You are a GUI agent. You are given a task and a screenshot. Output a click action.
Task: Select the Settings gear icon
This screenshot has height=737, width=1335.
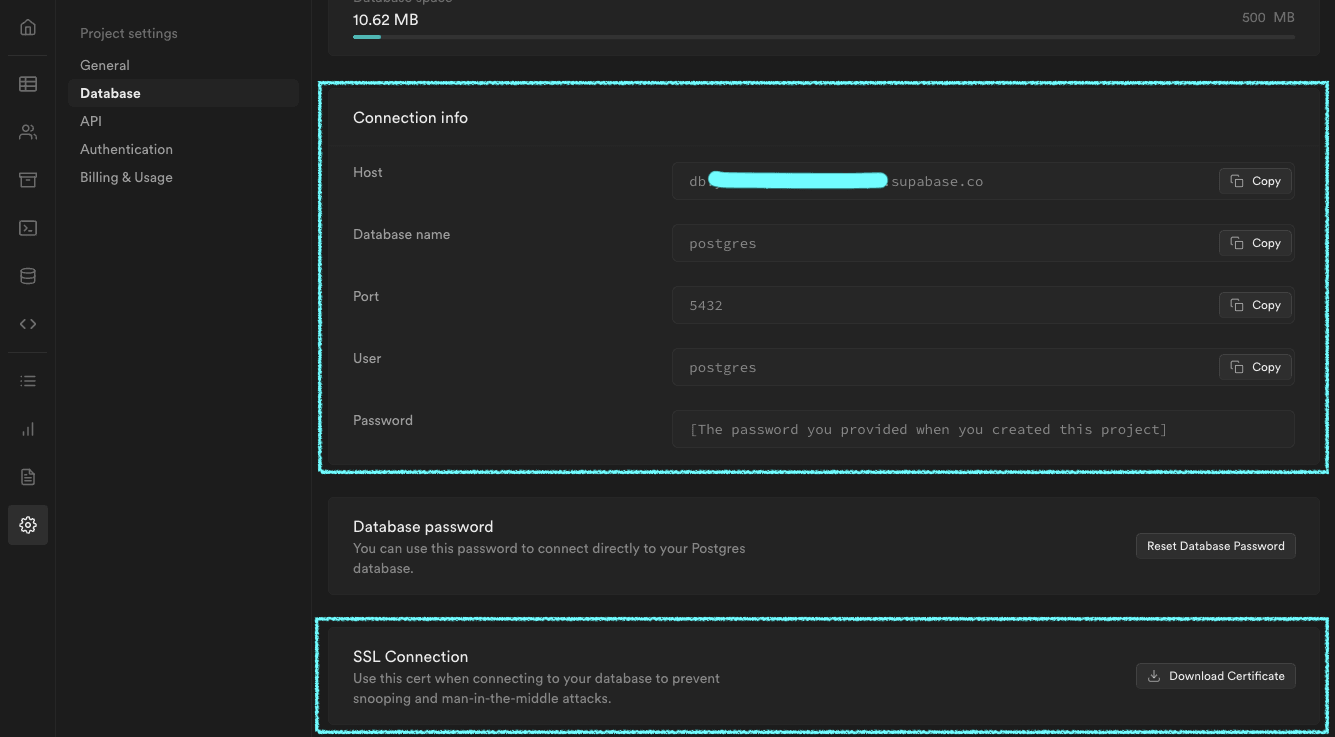pyautogui.click(x=28, y=525)
